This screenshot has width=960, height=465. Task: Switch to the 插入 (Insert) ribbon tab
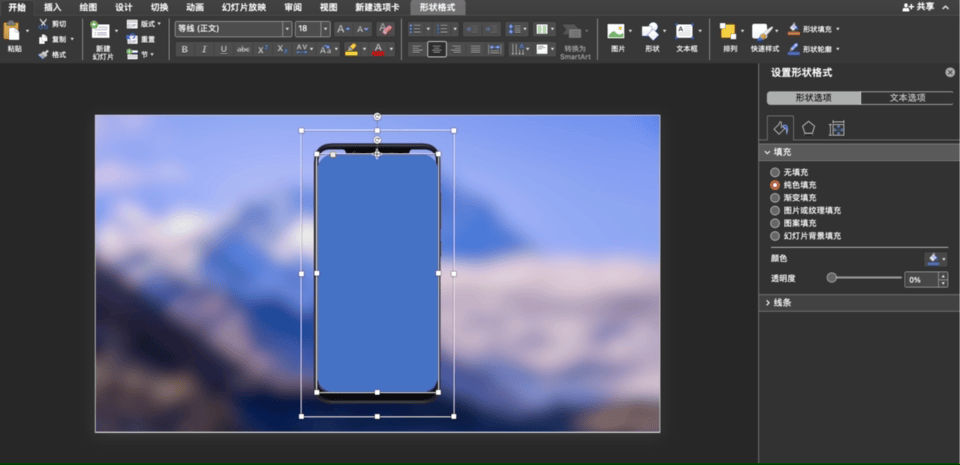pyautogui.click(x=52, y=7)
